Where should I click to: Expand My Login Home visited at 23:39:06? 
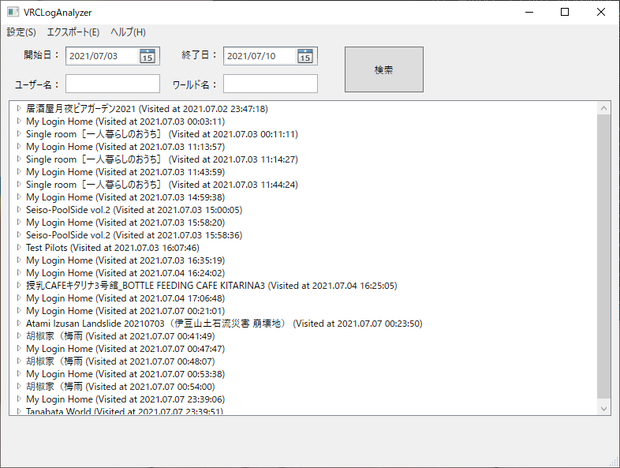[19, 399]
